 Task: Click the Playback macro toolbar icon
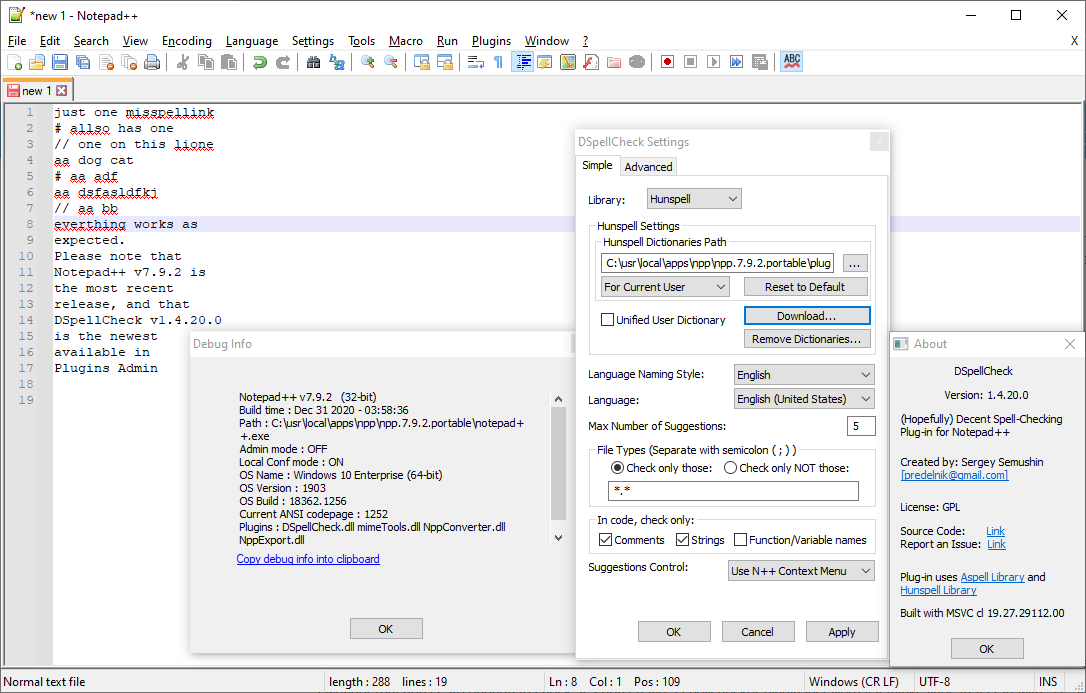click(x=716, y=61)
